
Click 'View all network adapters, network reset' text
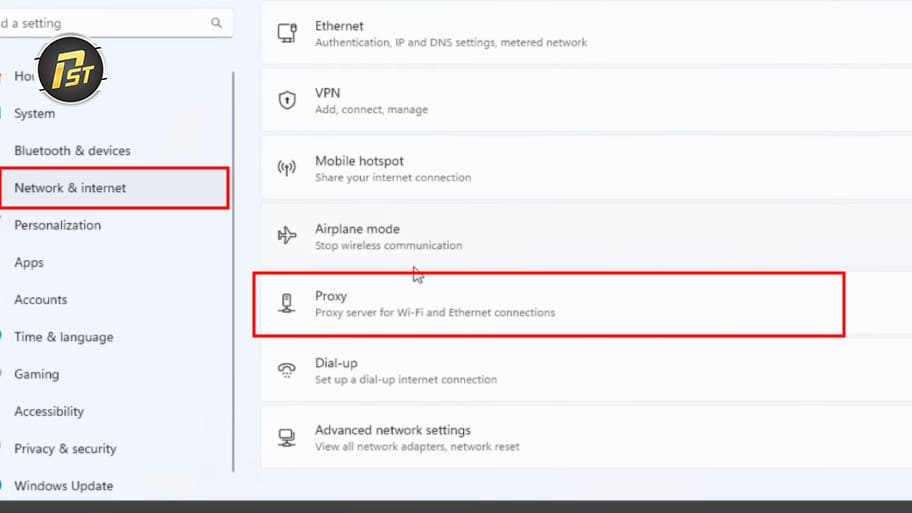tap(417, 447)
